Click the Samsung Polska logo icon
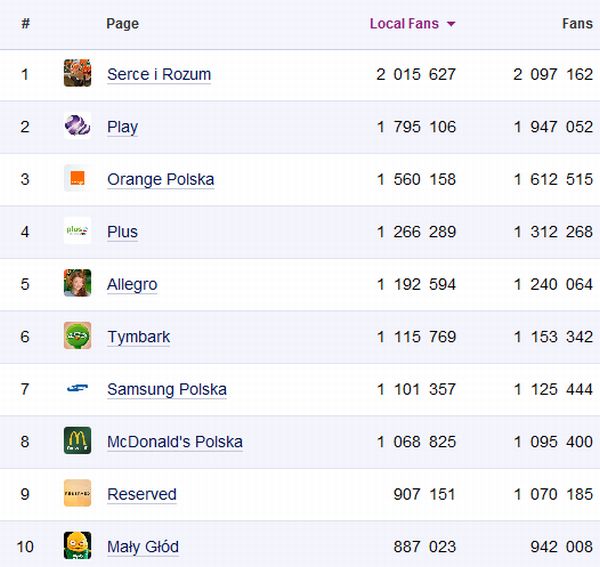This screenshot has width=600, height=567. pyautogui.click(x=77, y=389)
